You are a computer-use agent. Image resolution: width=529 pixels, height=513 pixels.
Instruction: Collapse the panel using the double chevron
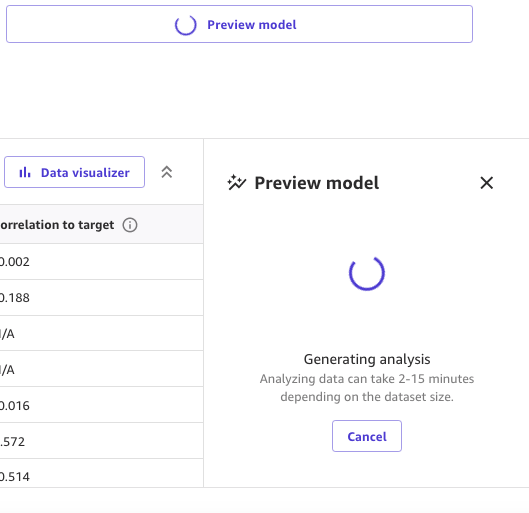167,172
